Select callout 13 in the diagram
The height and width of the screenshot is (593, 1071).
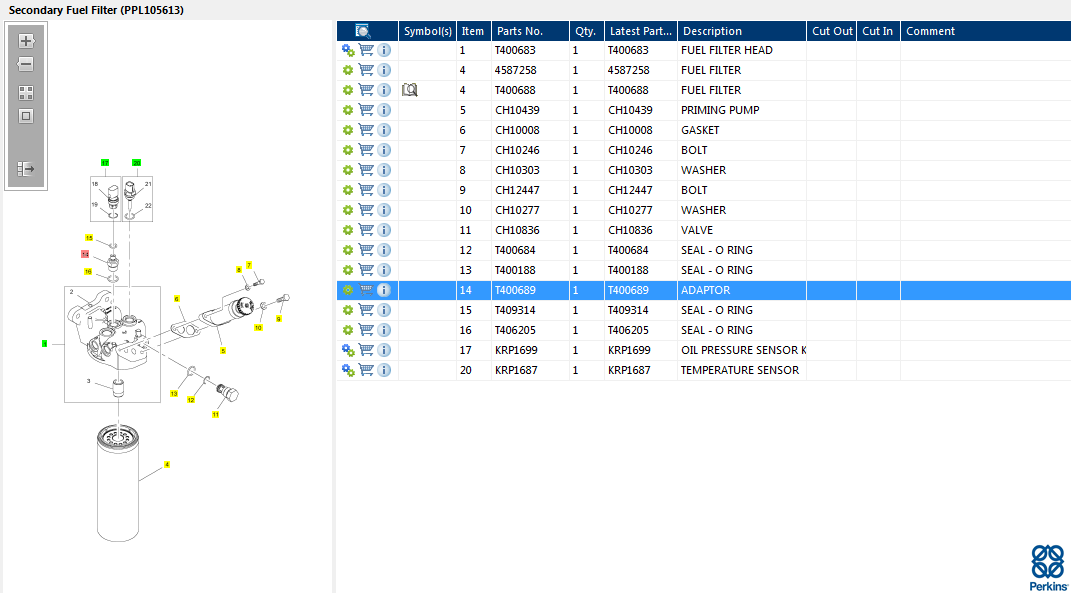click(x=174, y=394)
